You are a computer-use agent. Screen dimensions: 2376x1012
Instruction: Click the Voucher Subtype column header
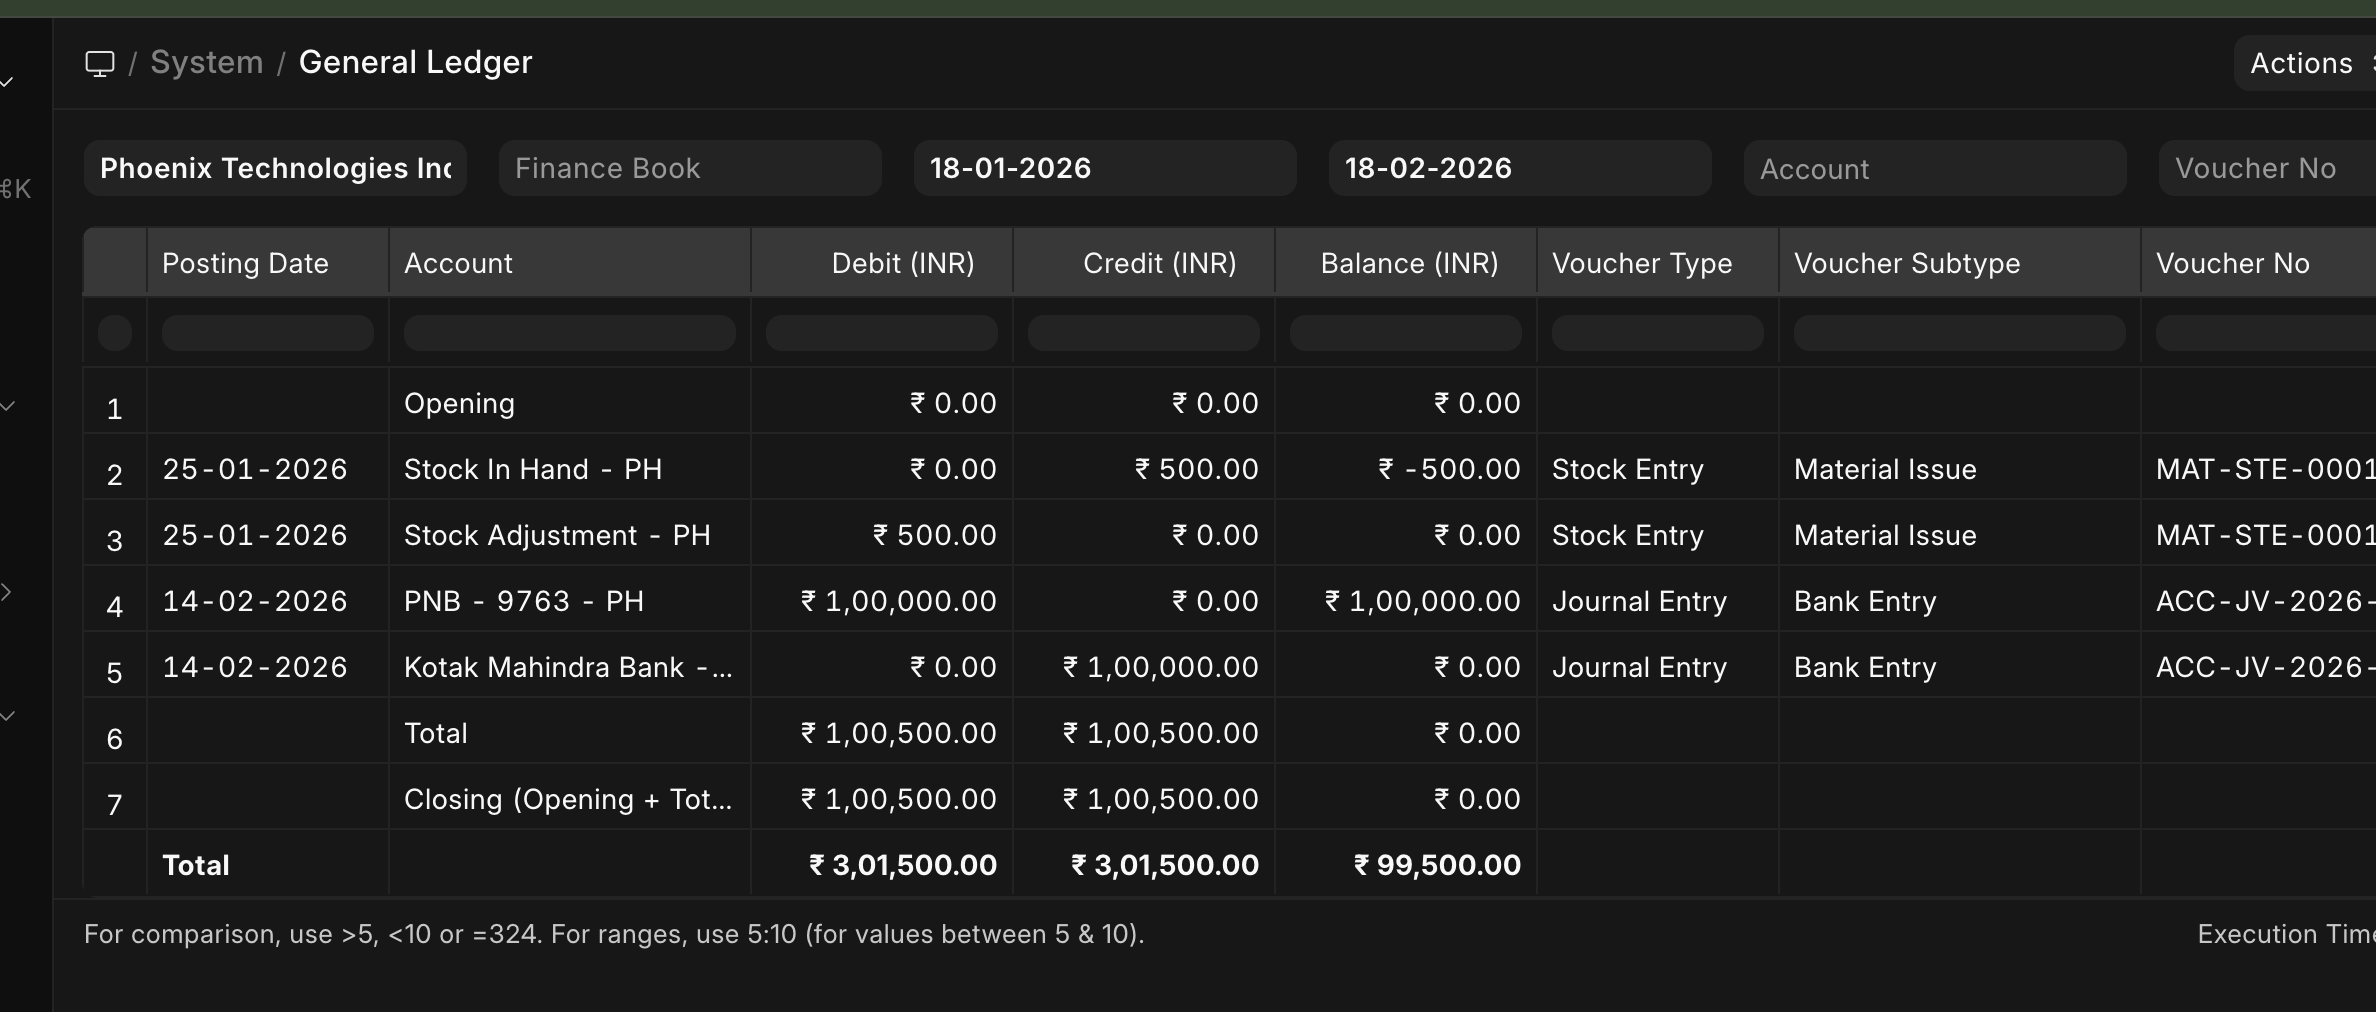tap(1906, 263)
